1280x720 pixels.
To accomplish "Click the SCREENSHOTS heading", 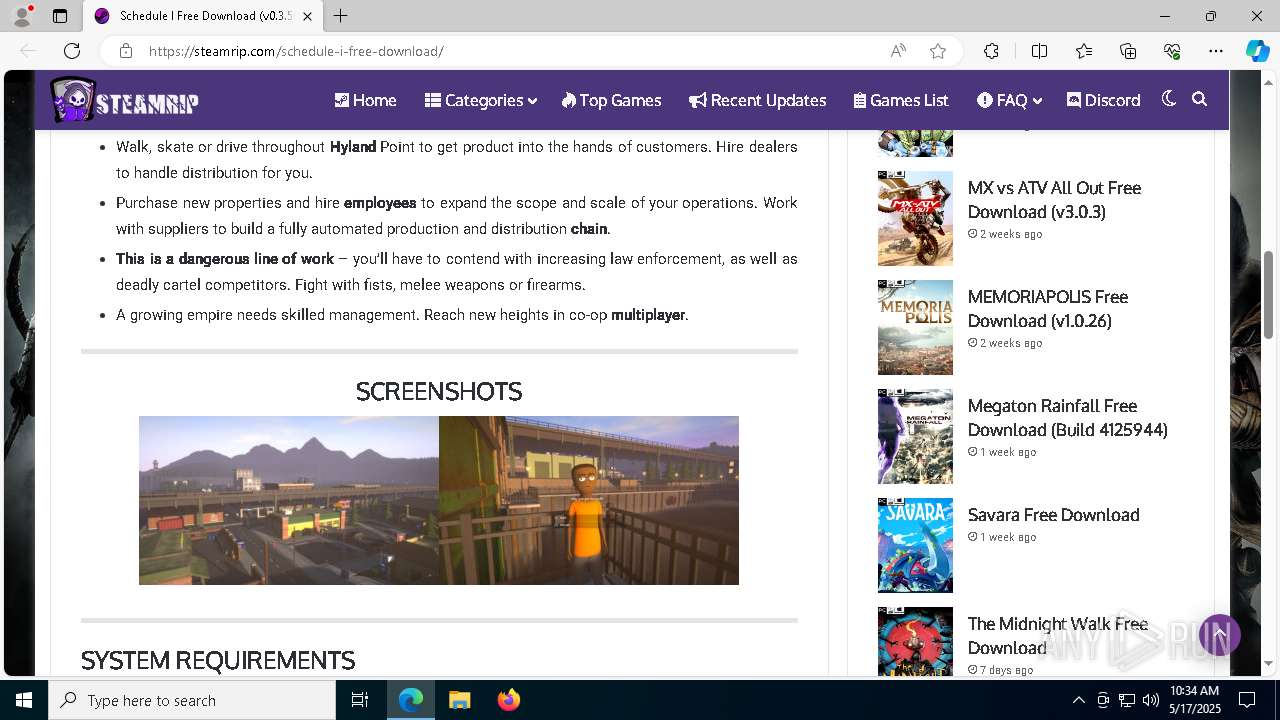I will point(439,391).
